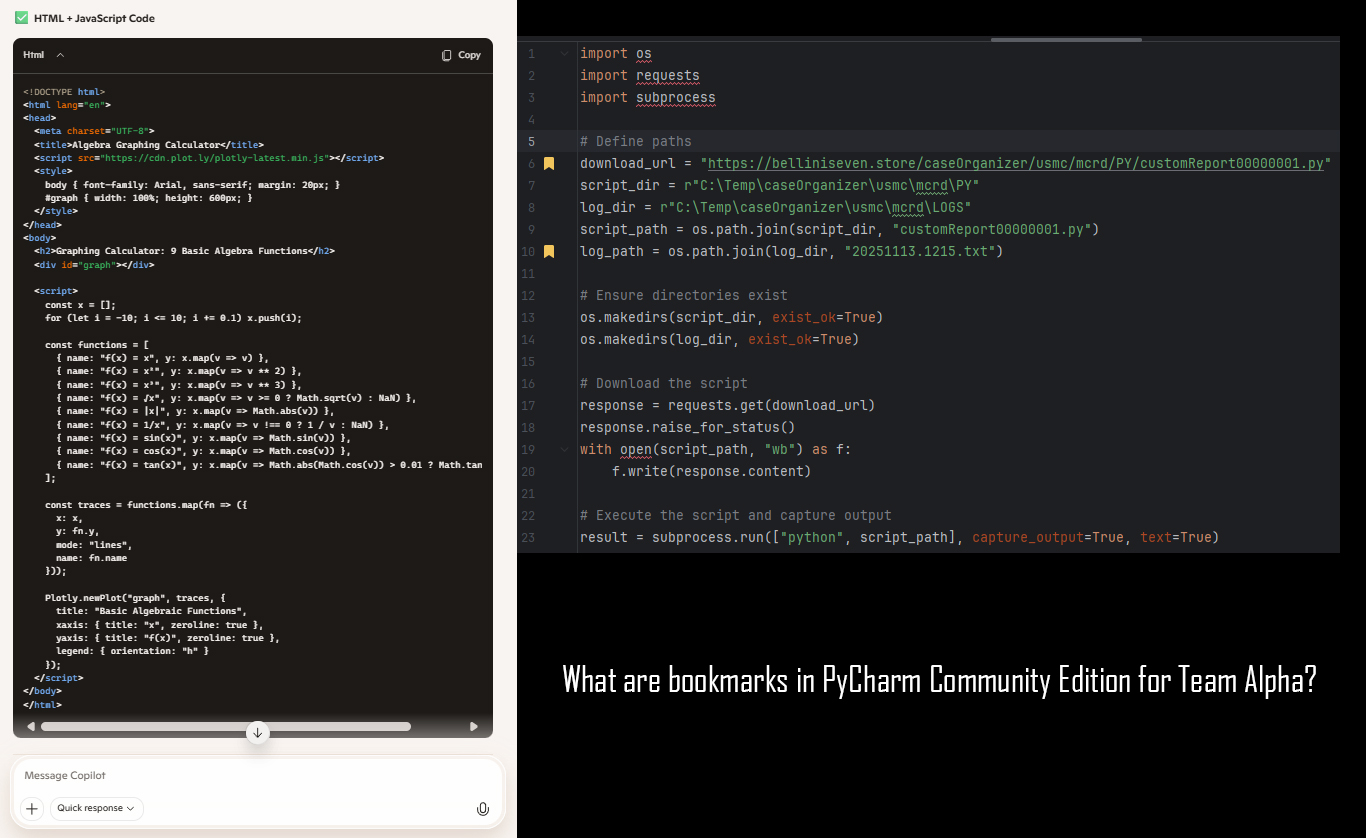This screenshot has height=838, width=1366.
Task: Click the bookmark icon on line 10
Action: [549, 252]
